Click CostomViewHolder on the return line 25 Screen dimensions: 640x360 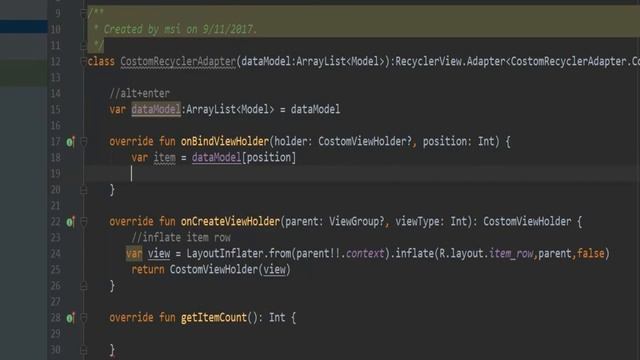click(x=214, y=270)
